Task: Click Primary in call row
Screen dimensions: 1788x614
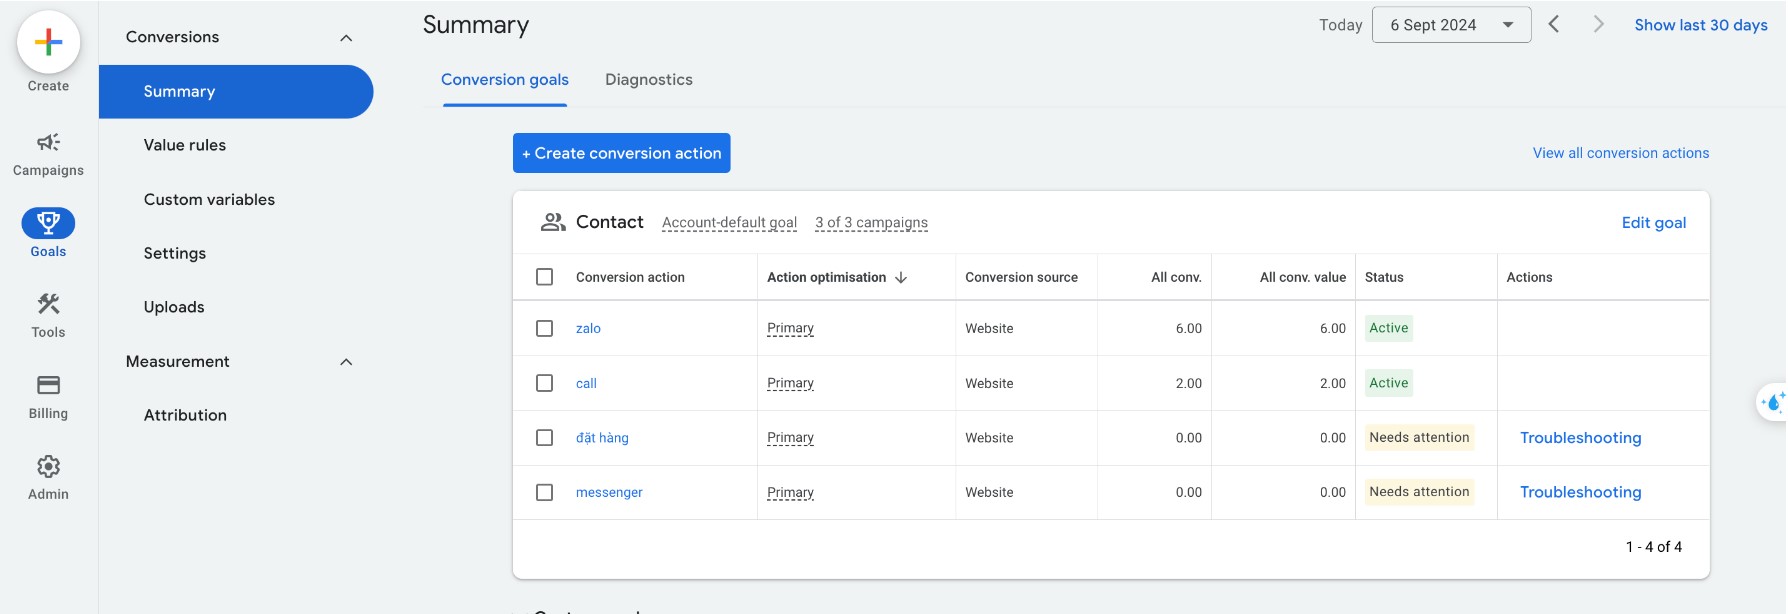Action: [790, 383]
